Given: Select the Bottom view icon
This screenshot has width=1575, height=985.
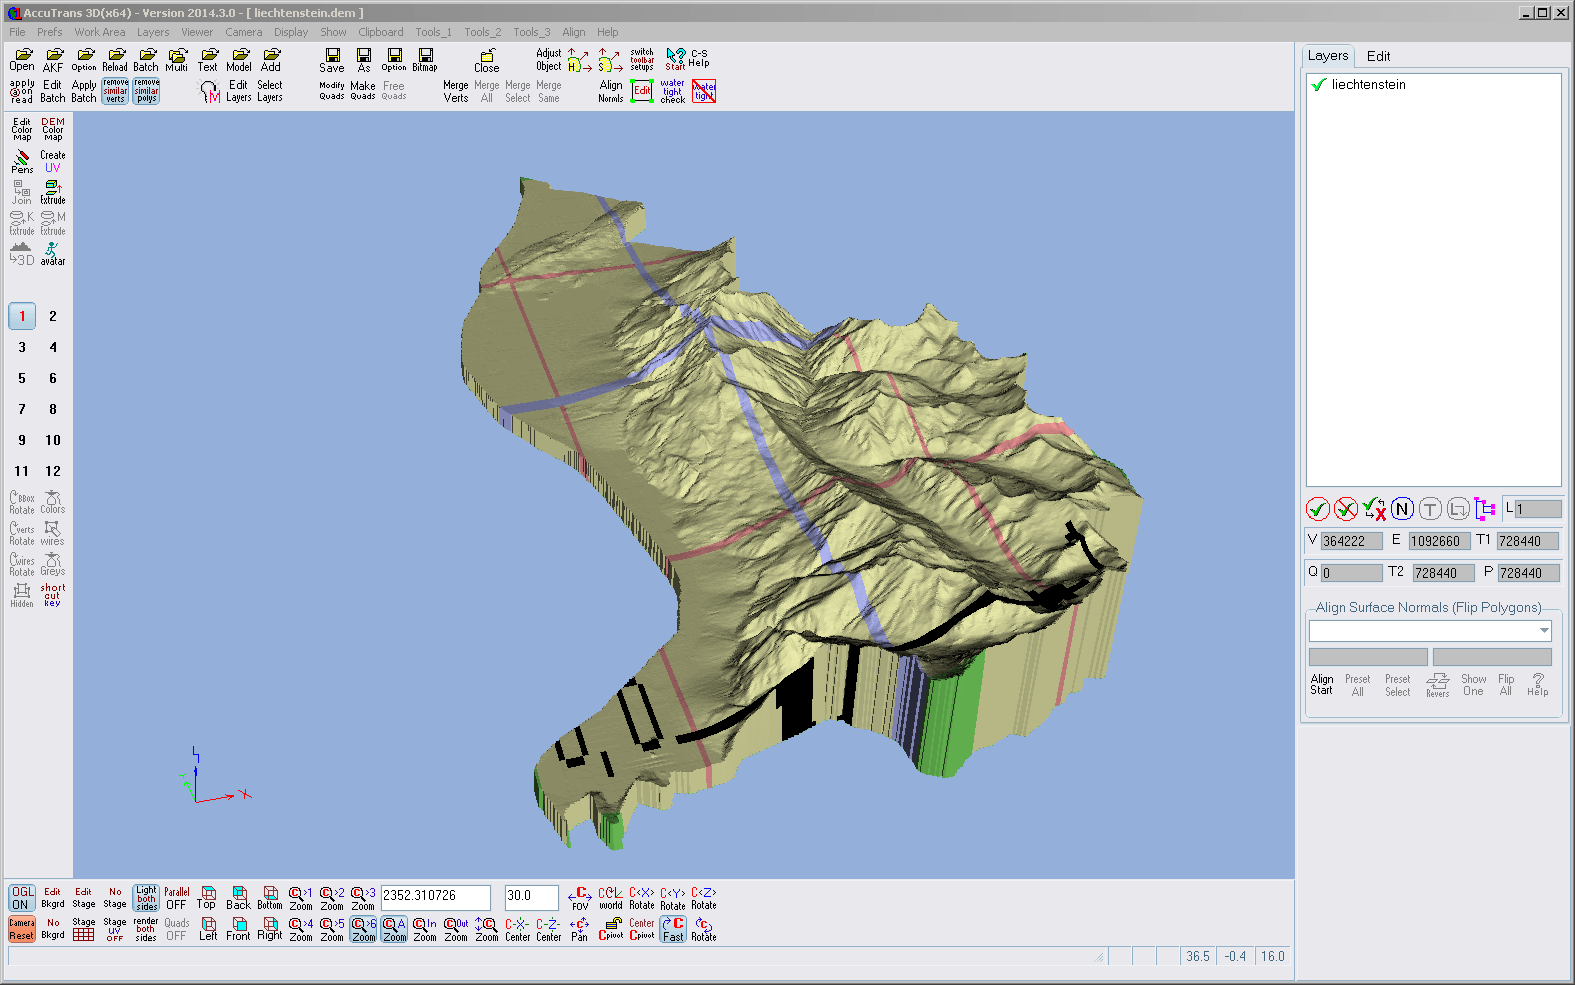Looking at the screenshot, I should click(270, 897).
